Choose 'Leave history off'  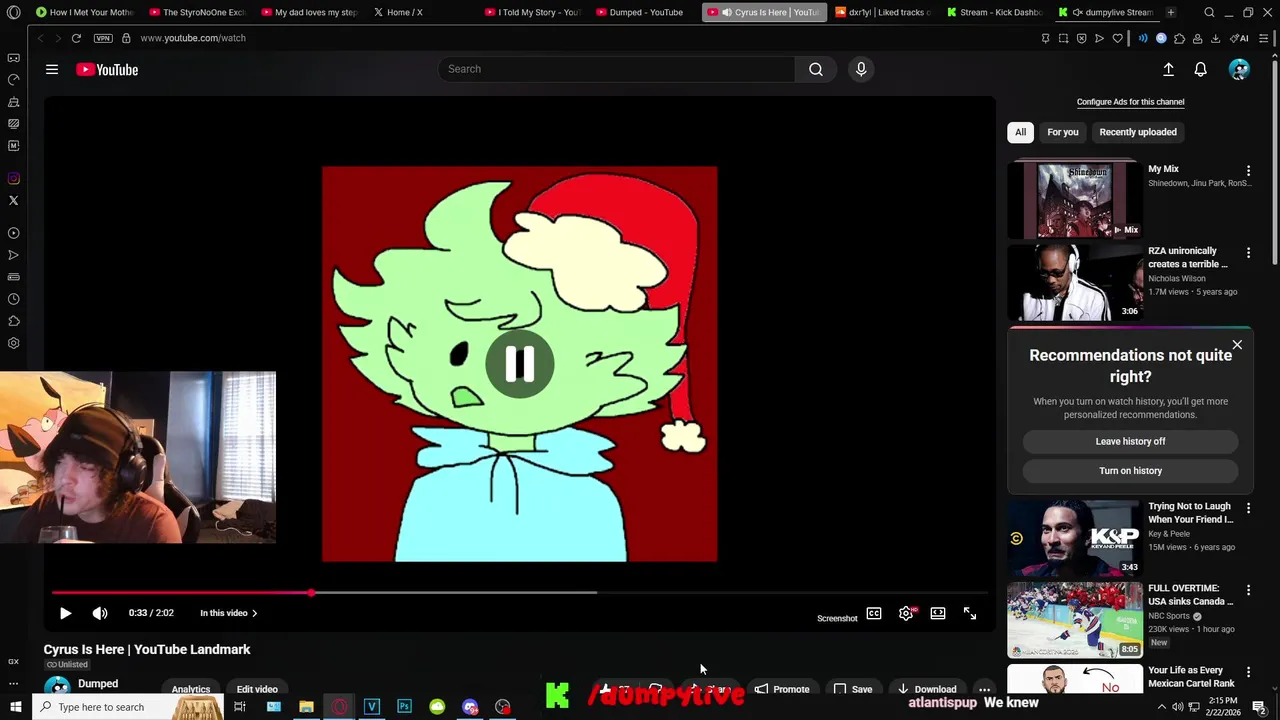pos(1130,441)
